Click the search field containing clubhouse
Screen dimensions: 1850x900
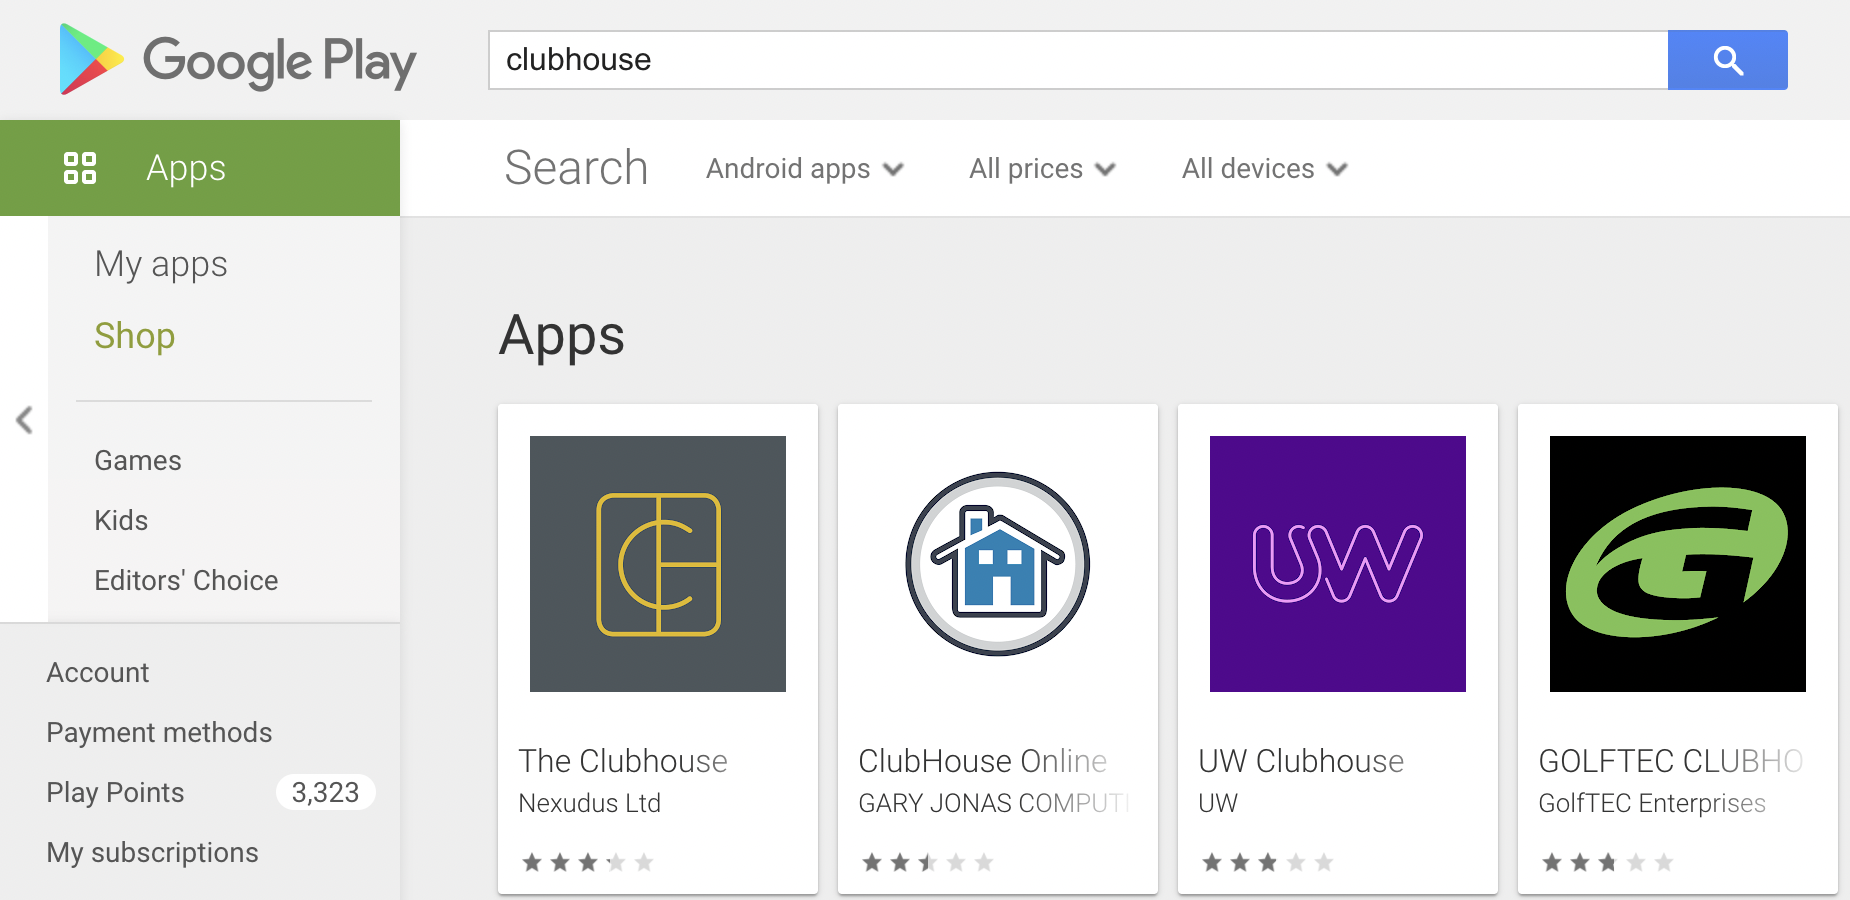1078,60
